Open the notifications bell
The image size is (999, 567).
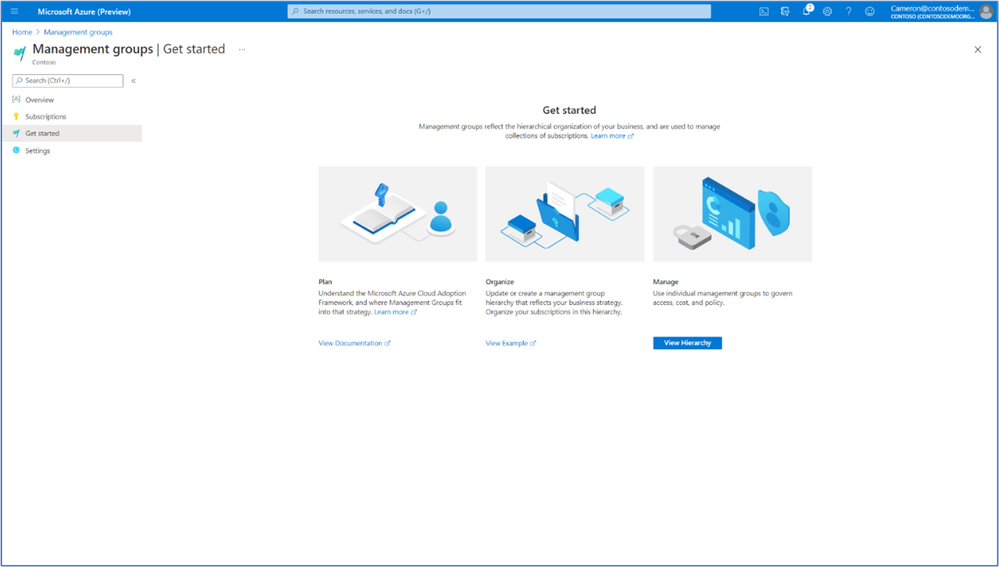point(807,11)
